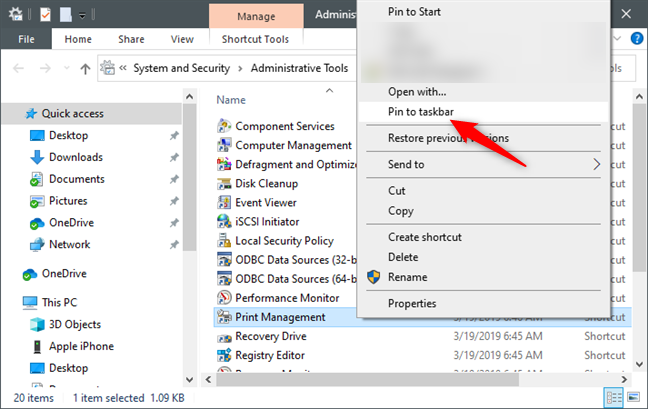This screenshot has height=409, width=648.
Task: Open the Help question mark icon
Action: tap(636, 38)
